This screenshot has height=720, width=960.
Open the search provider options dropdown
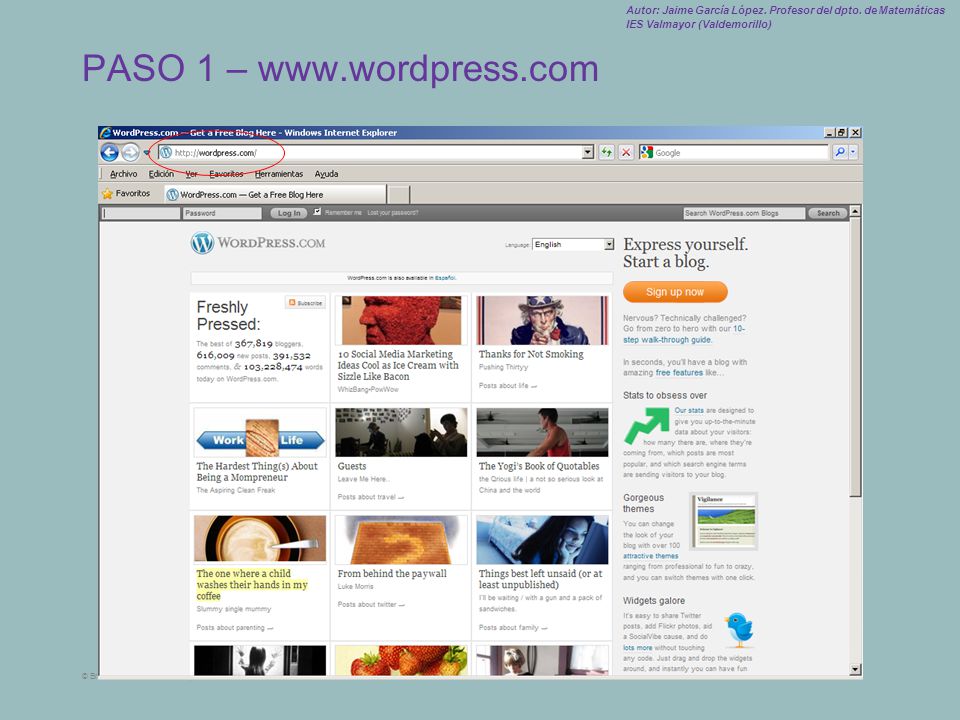click(x=853, y=152)
